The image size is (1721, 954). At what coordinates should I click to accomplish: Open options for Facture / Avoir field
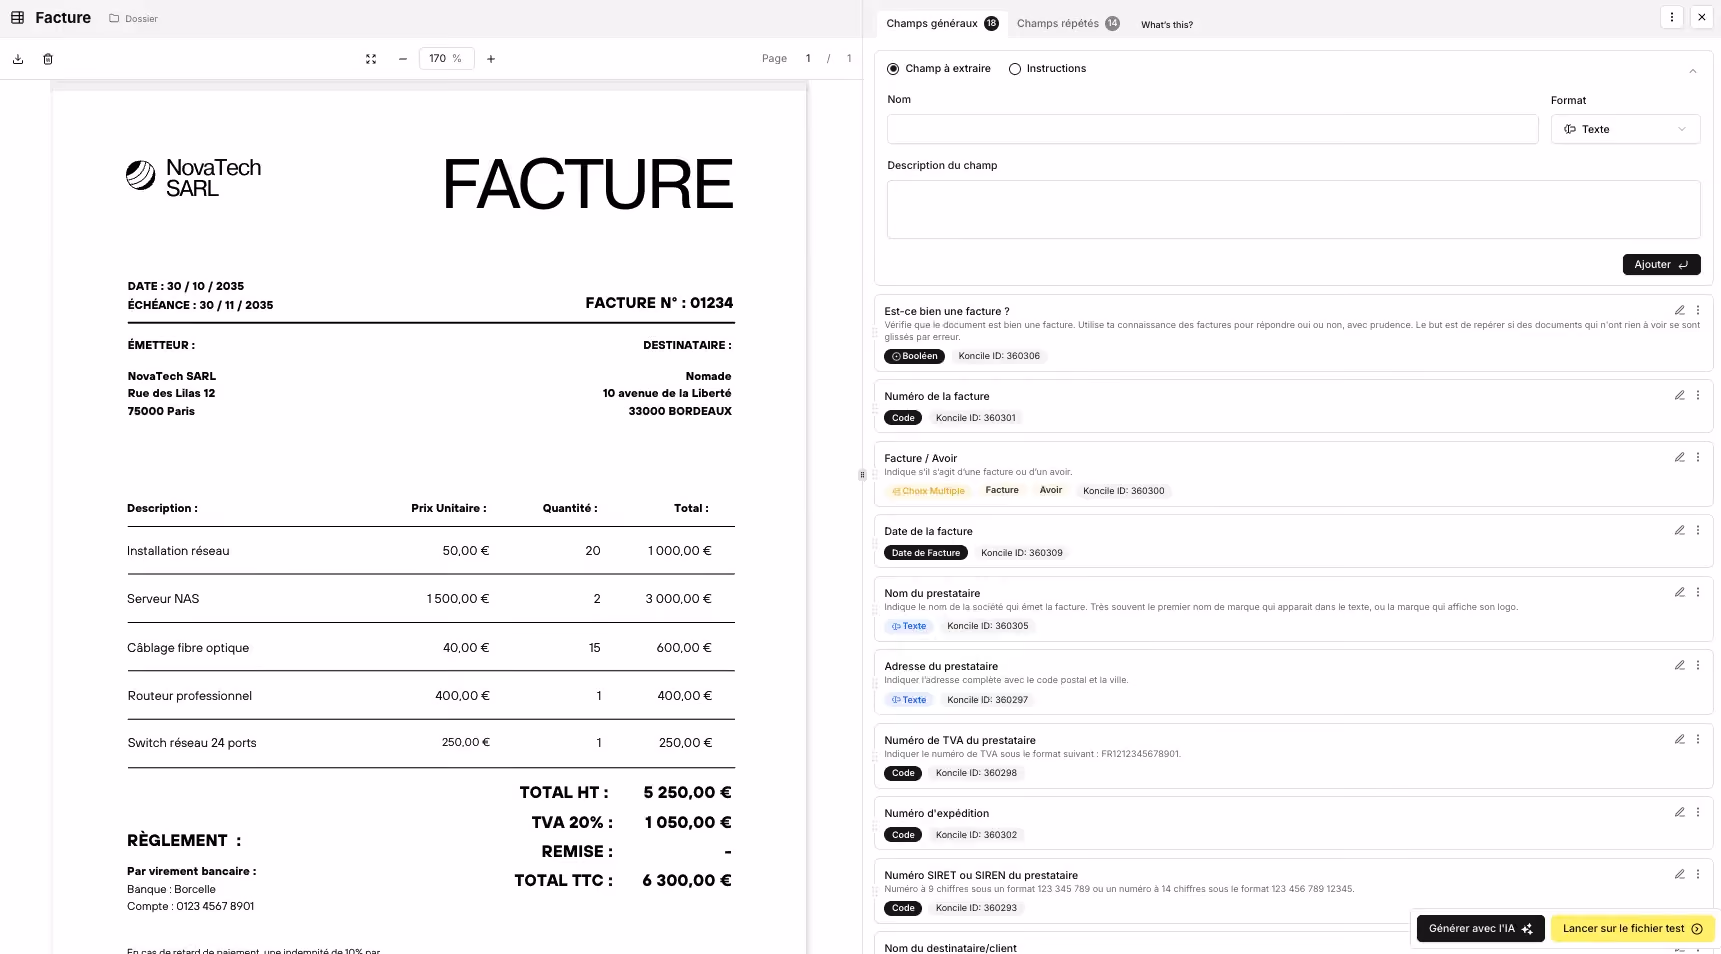[x=1698, y=458]
